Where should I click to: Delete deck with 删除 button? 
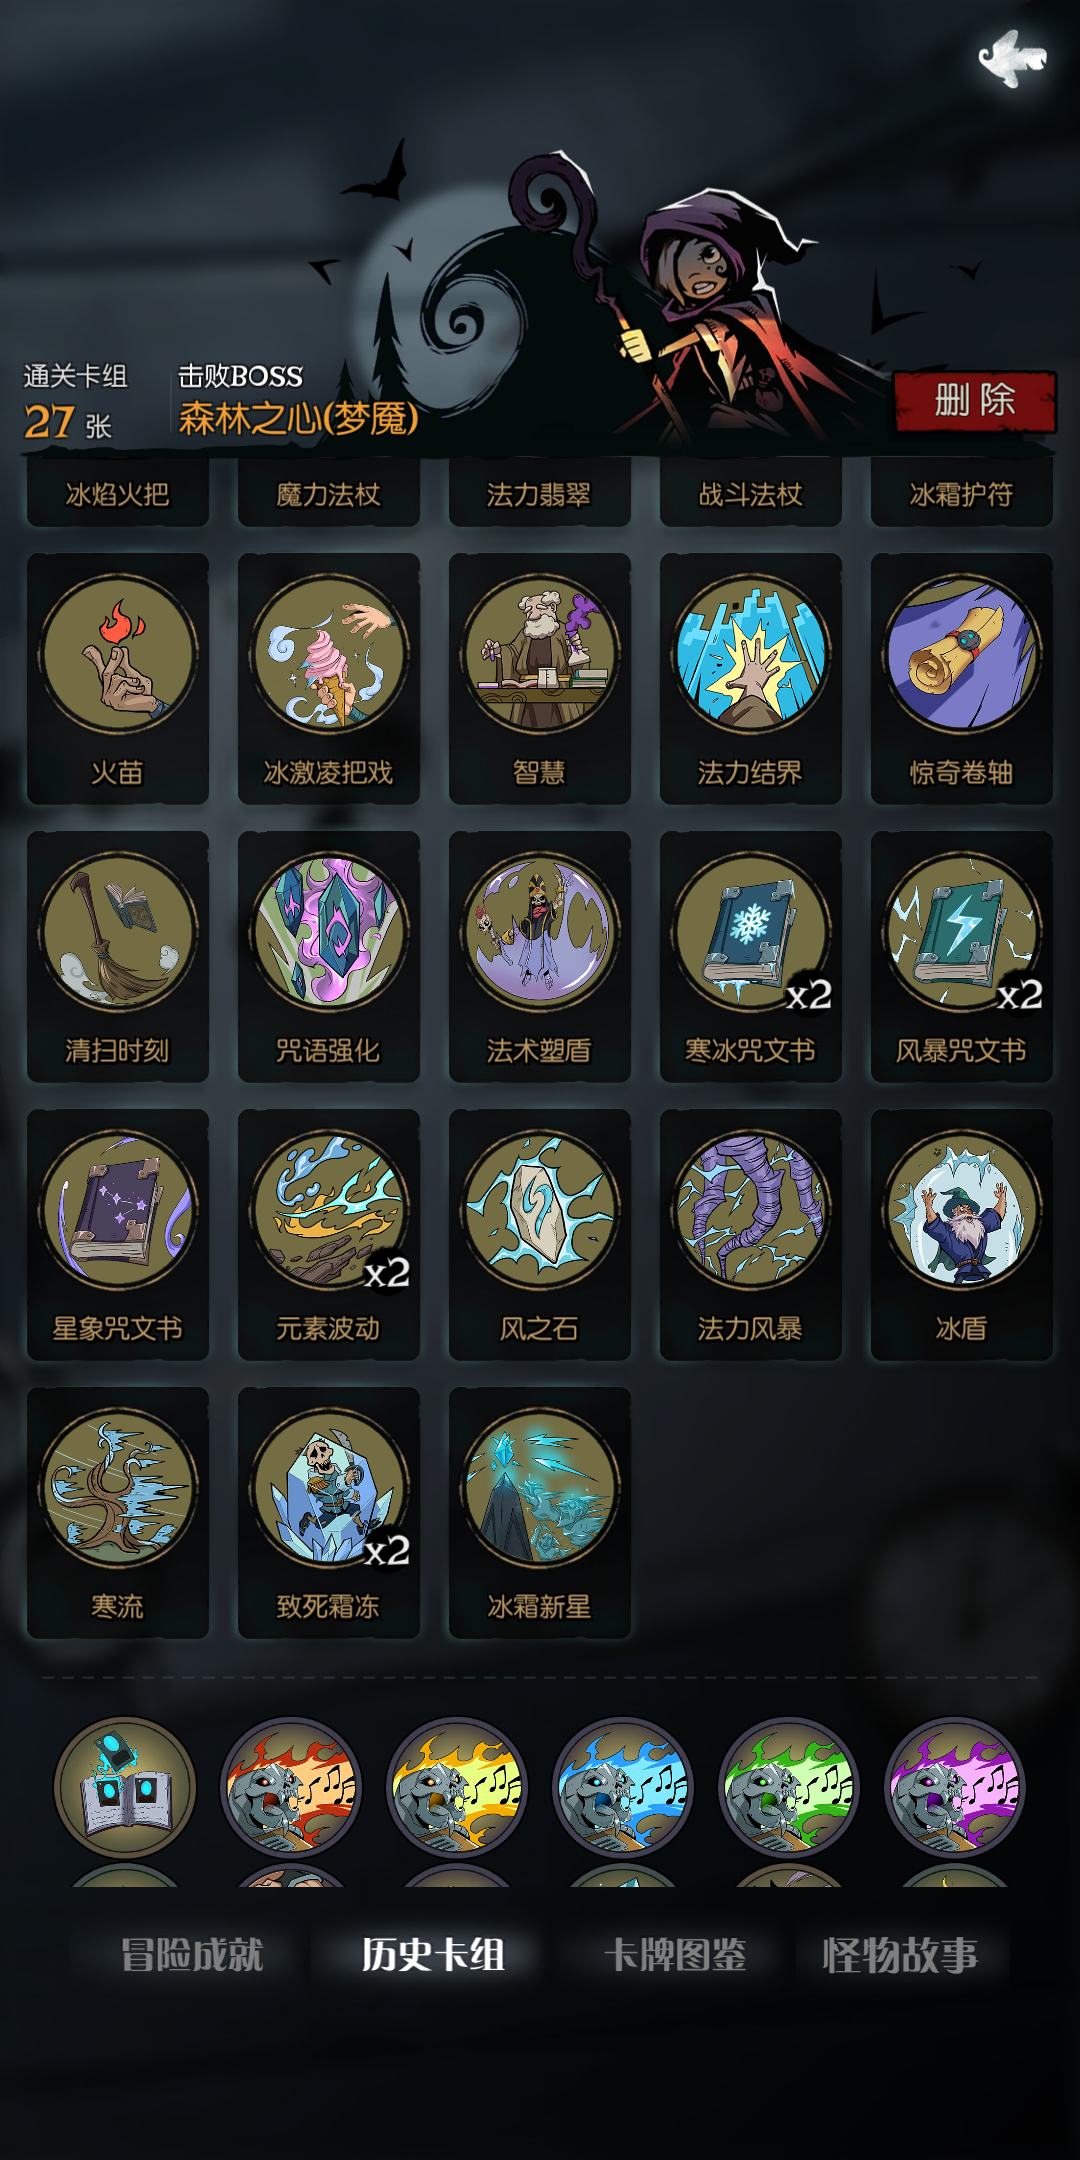point(975,401)
